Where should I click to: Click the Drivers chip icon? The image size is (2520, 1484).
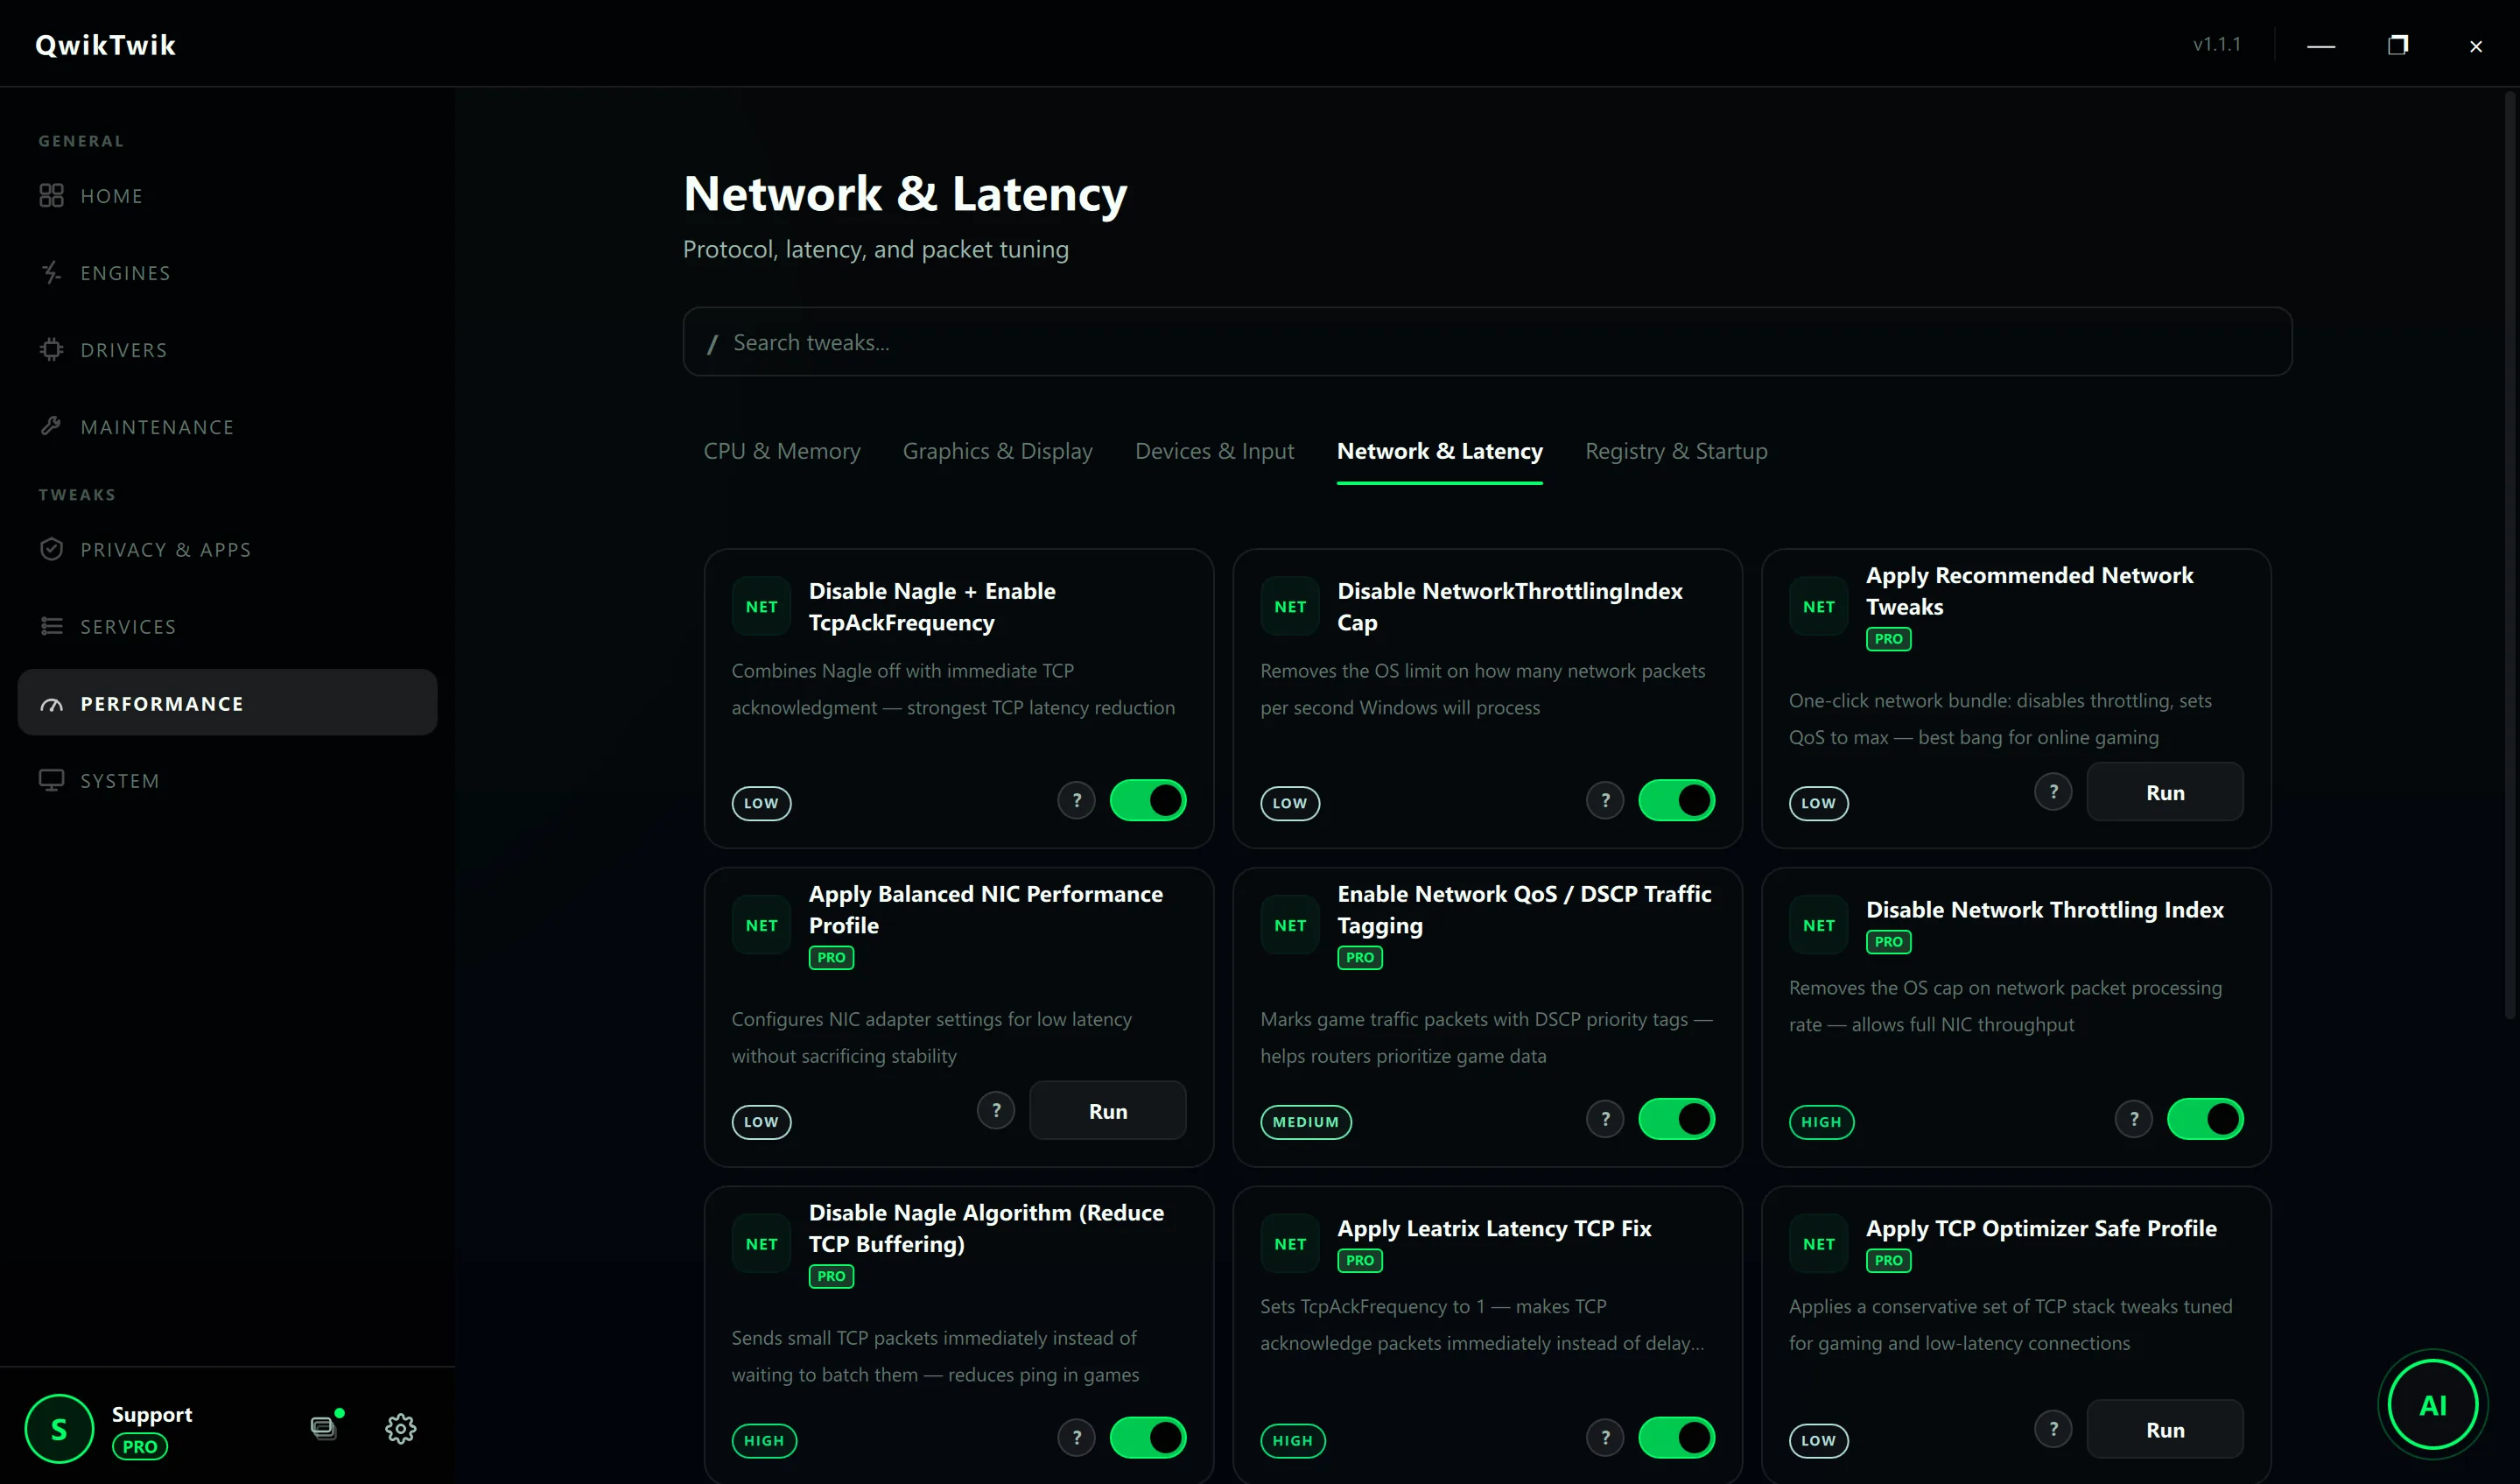coord(51,350)
